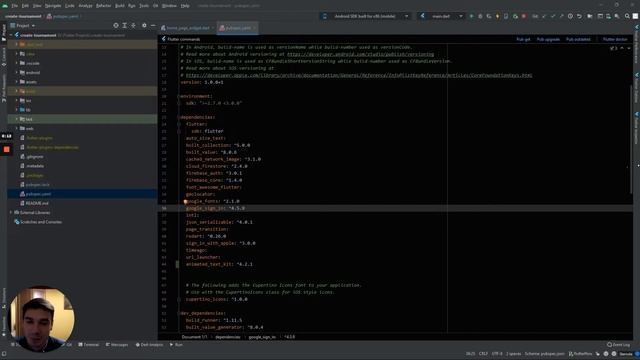
Task: Expand External Libraries in the project tree
Action: [11, 212]
